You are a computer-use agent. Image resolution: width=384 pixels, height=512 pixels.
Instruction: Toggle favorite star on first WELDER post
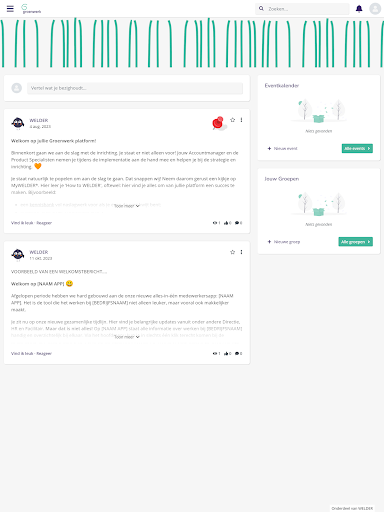232,120
